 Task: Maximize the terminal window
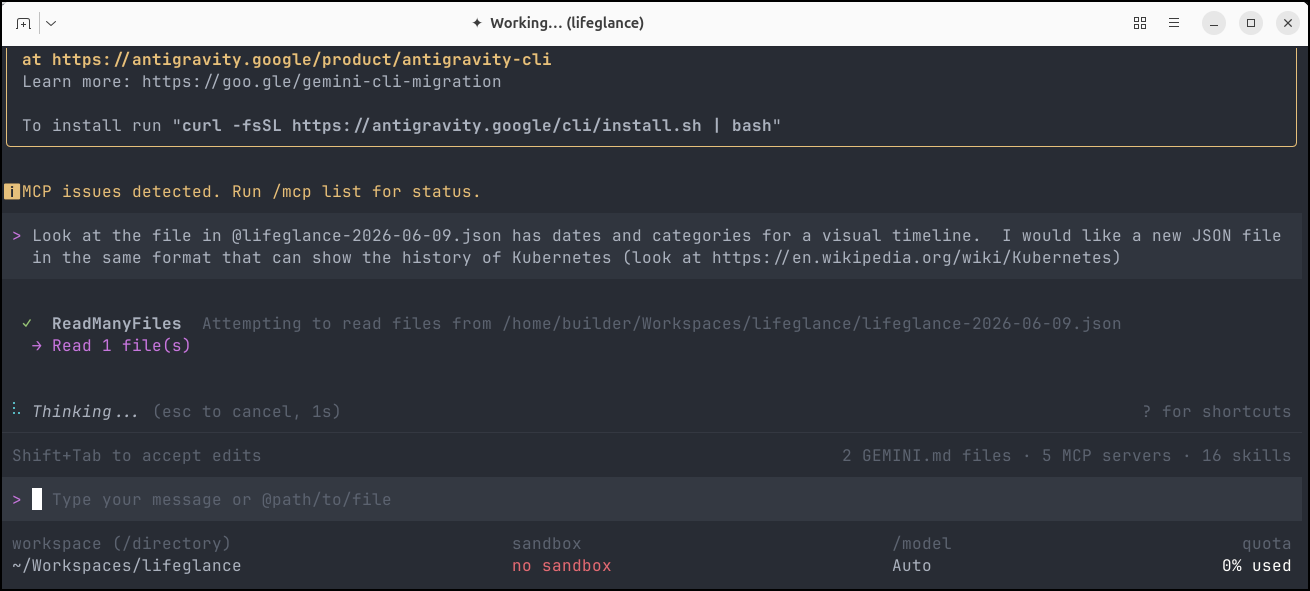tap(1250, 23)
